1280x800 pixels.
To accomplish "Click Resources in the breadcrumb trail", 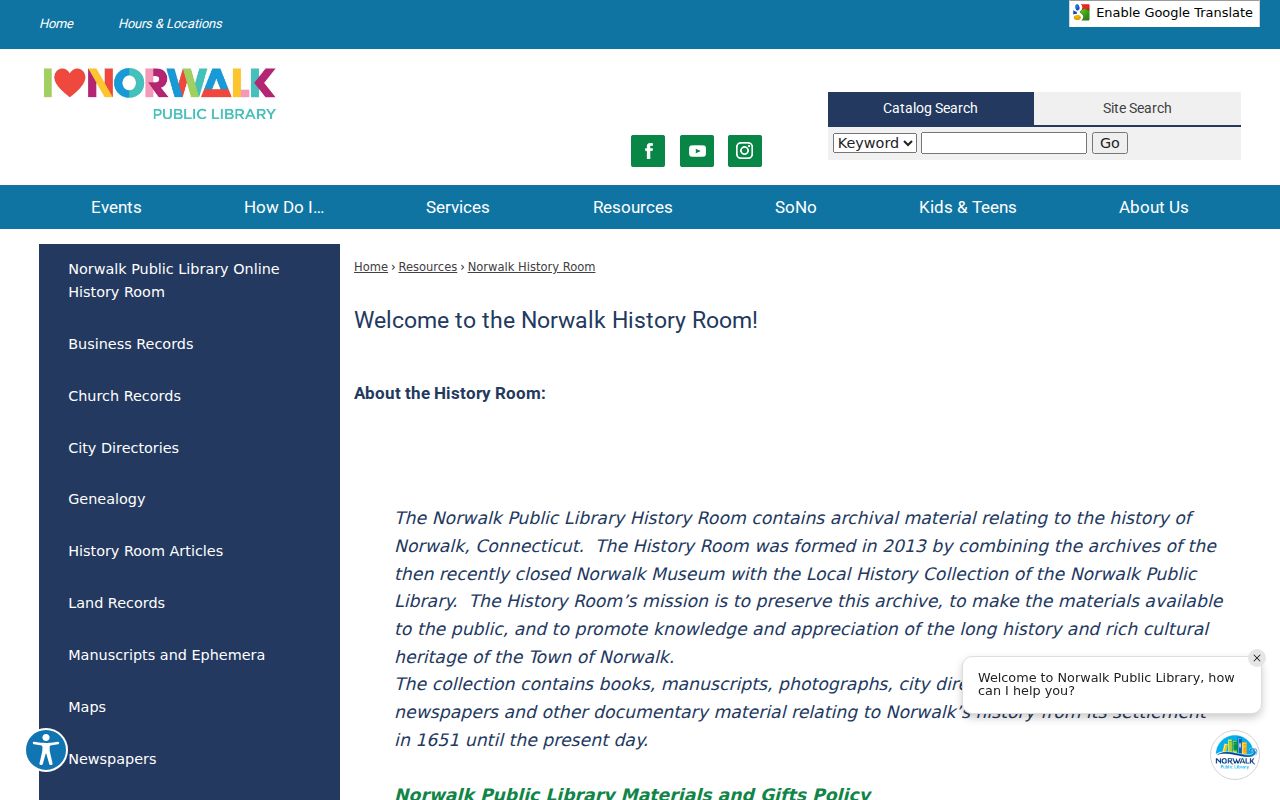I will click(x=428, y=267).
